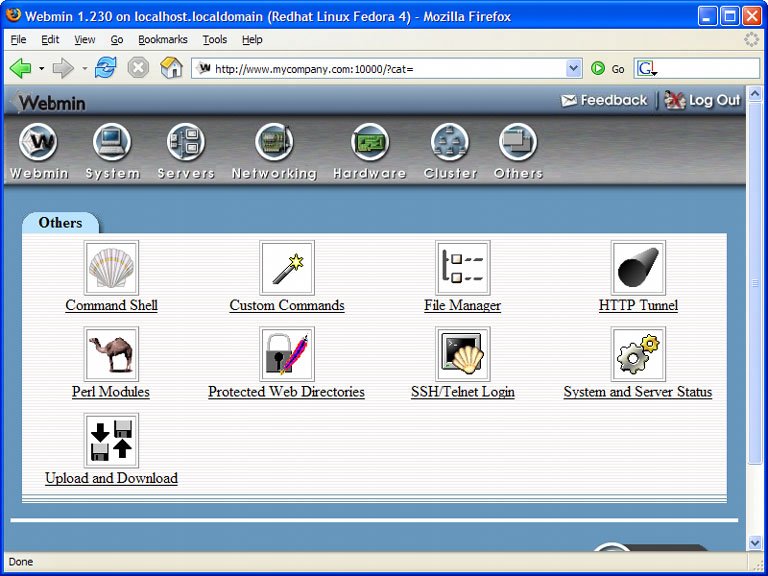Open the File Manager tree icon
Viewport: 768px width, 576px height.
462,268
